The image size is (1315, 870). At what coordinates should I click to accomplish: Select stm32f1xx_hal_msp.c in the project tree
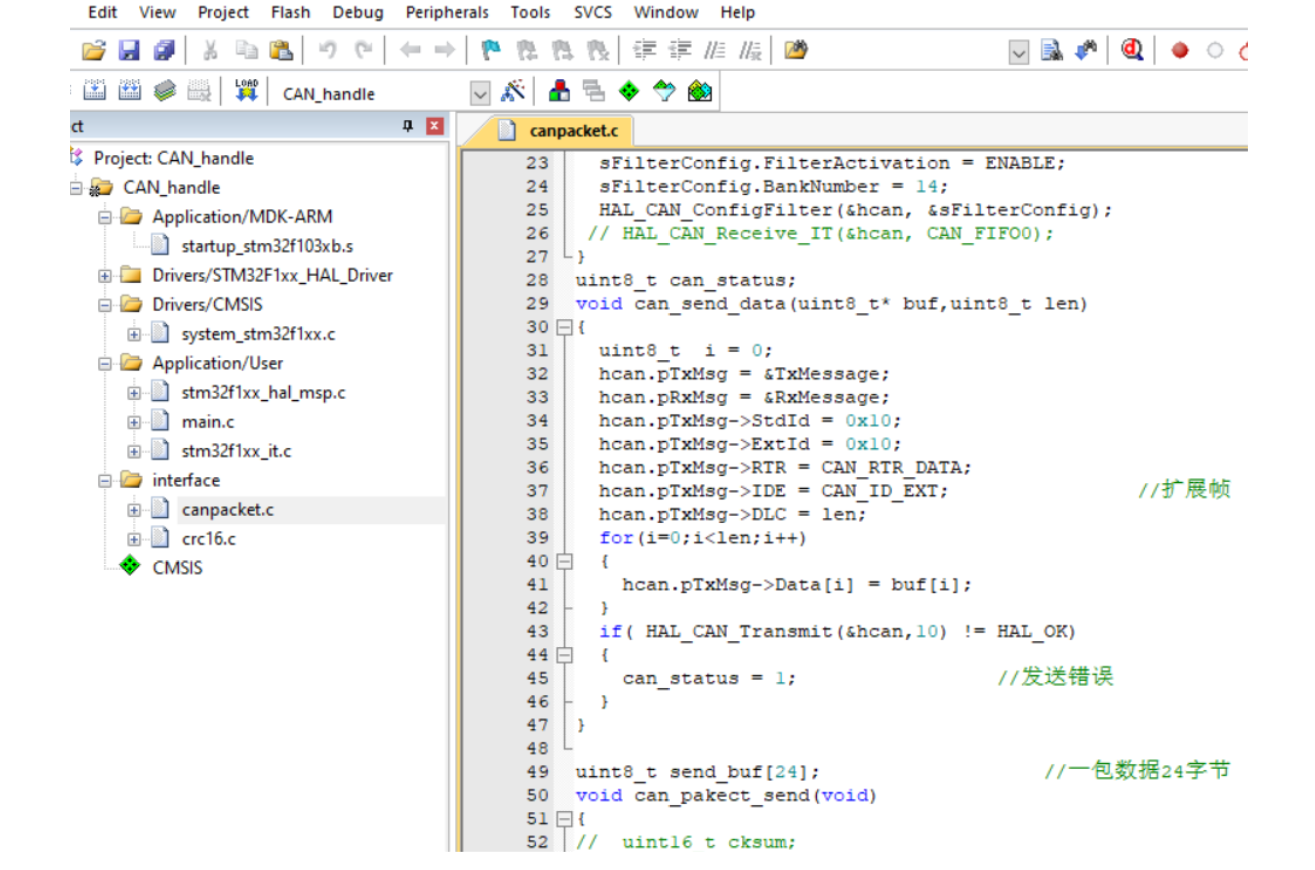pos(264,392)
